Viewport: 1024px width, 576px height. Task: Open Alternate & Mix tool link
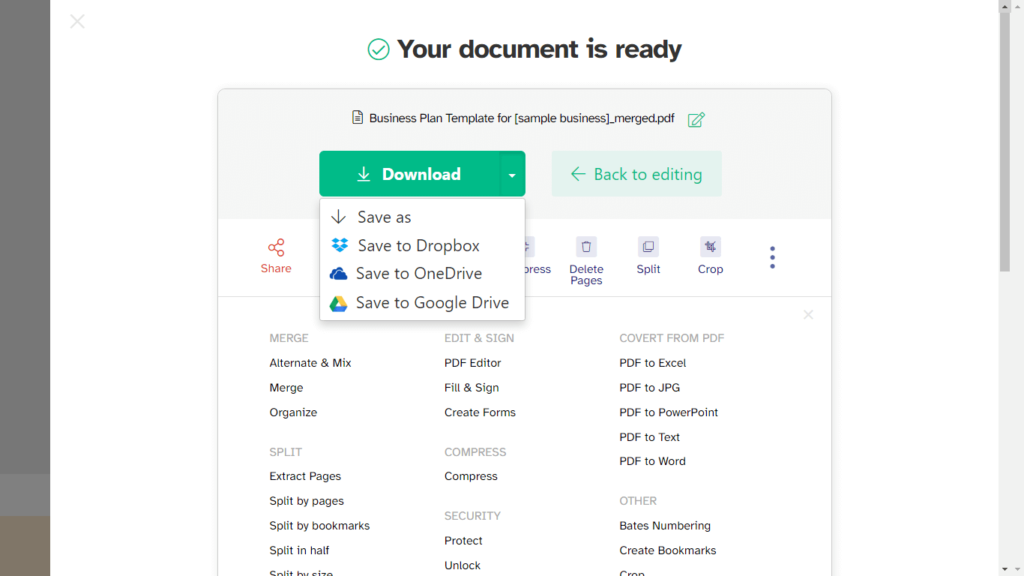310,363
